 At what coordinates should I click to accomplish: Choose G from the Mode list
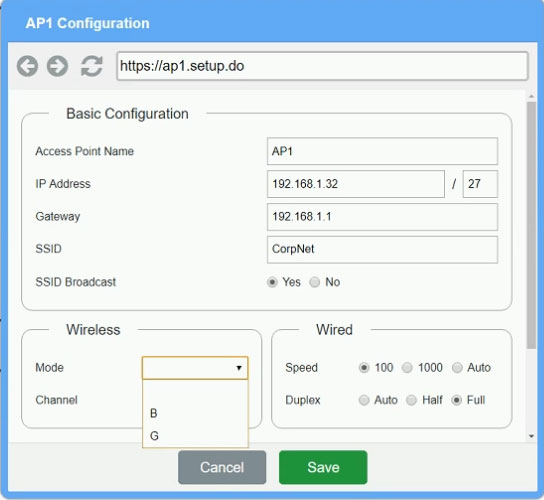pyautogui.click(x=195, y=435)
